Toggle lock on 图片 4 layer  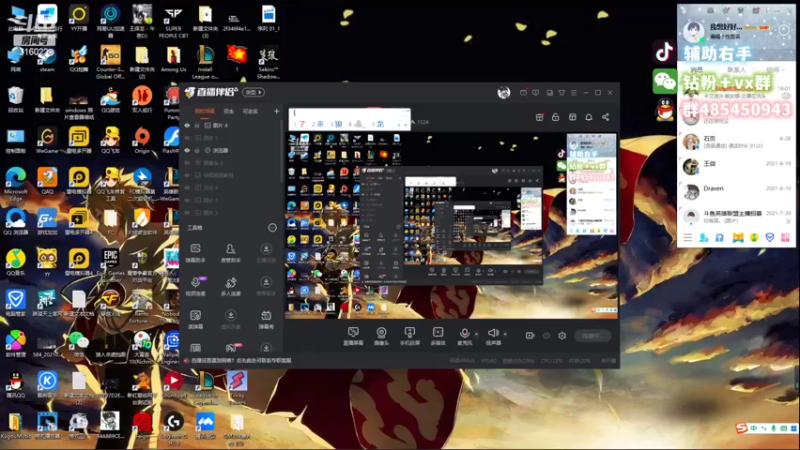[197, 126]
